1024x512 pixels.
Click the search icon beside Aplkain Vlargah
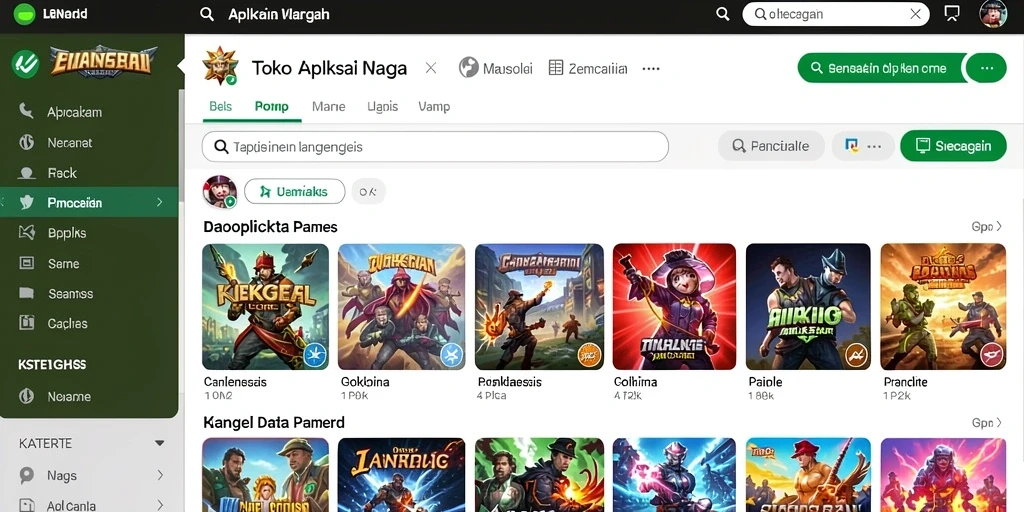pos(207,14)
